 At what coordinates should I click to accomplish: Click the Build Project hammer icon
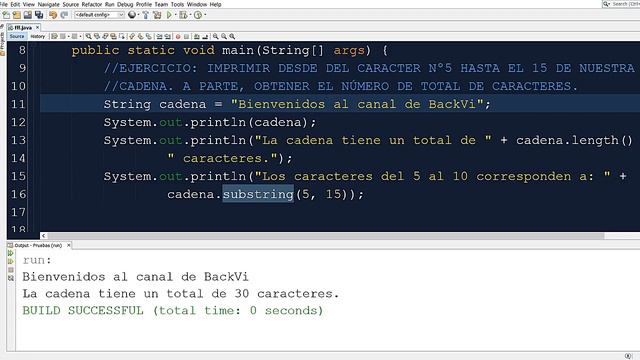tap(146, 15)
